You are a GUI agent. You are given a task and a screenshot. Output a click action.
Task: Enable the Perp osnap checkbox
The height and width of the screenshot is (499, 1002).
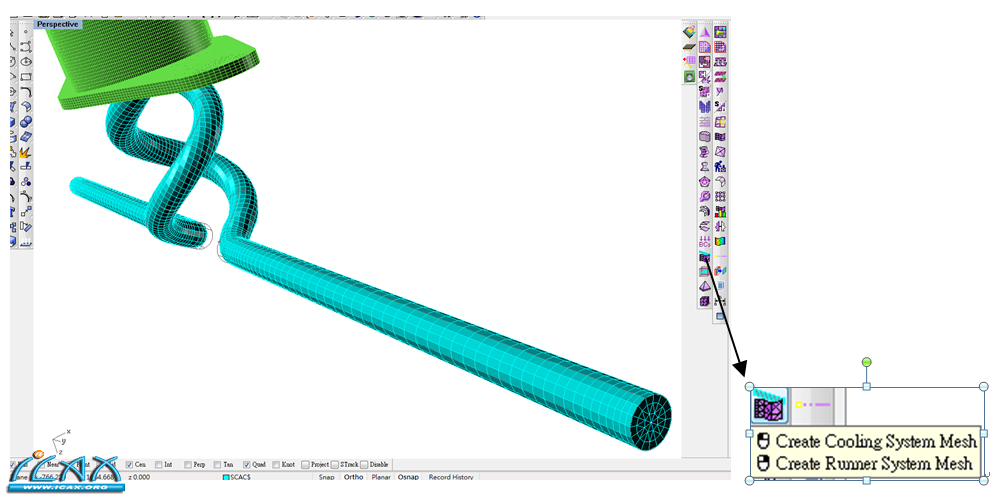(x=188, y=464)
